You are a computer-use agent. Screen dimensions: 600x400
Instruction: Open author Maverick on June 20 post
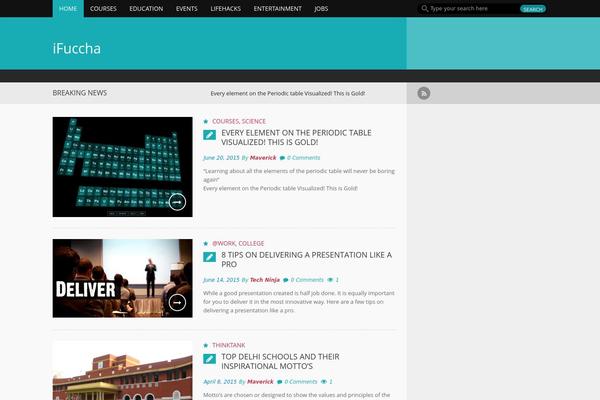[263, 158]
